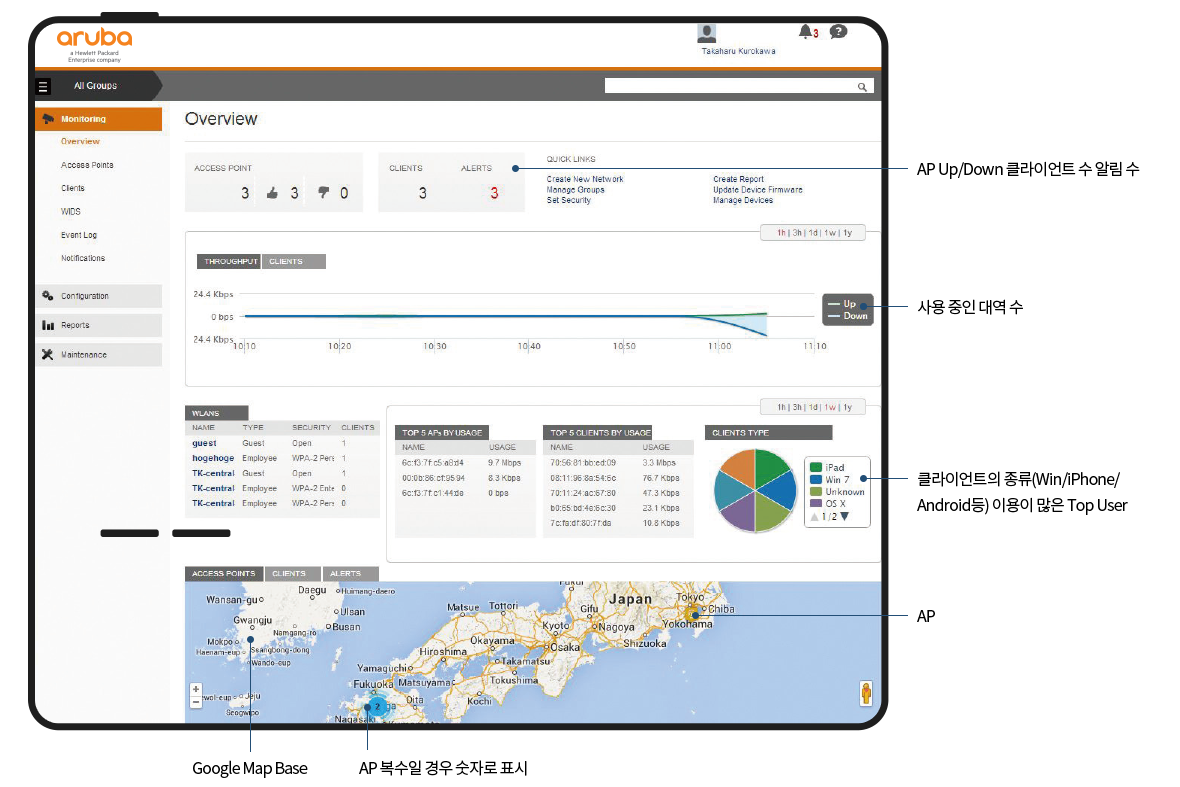1180x787 pixels.
Task: Zoom in on the map
Action: pos(196,689)
